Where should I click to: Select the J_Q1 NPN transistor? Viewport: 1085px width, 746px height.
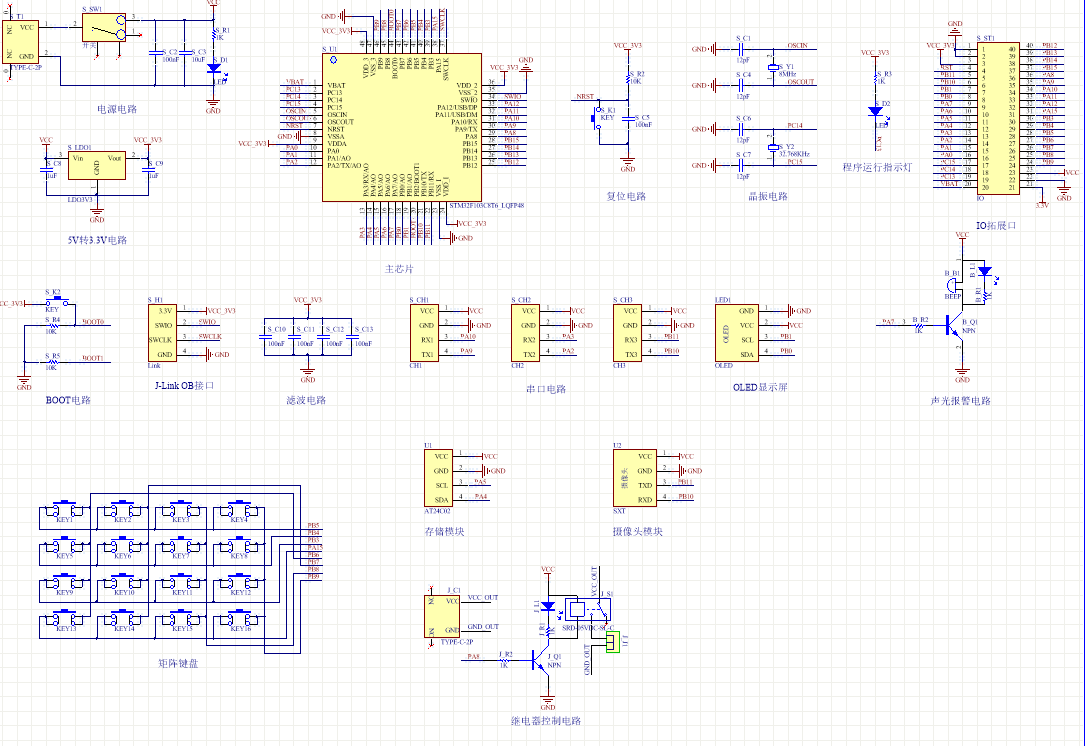(540, 661)
